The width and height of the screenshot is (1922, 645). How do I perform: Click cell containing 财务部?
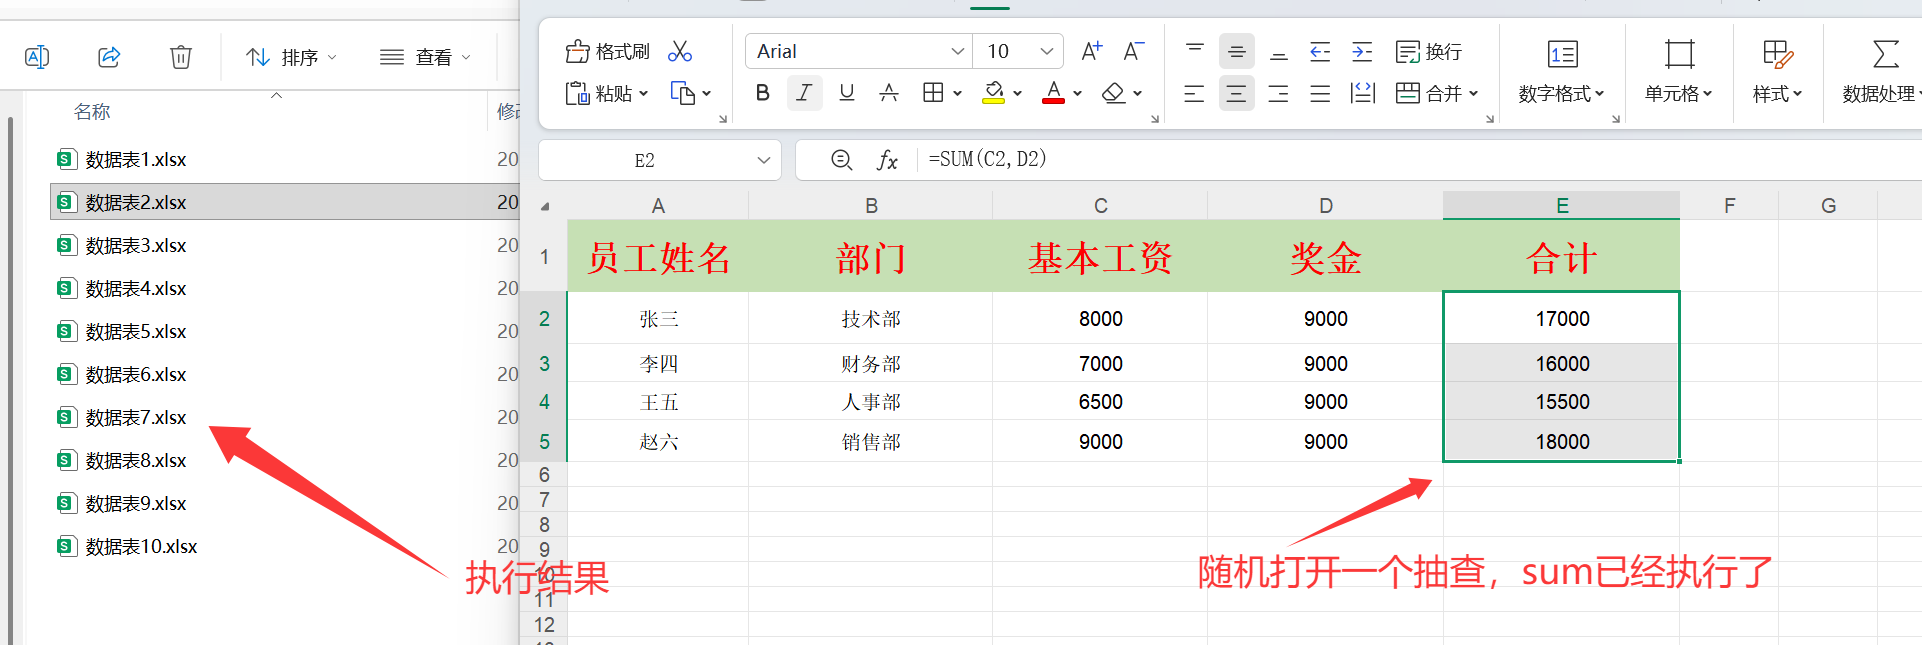(870, 363)
